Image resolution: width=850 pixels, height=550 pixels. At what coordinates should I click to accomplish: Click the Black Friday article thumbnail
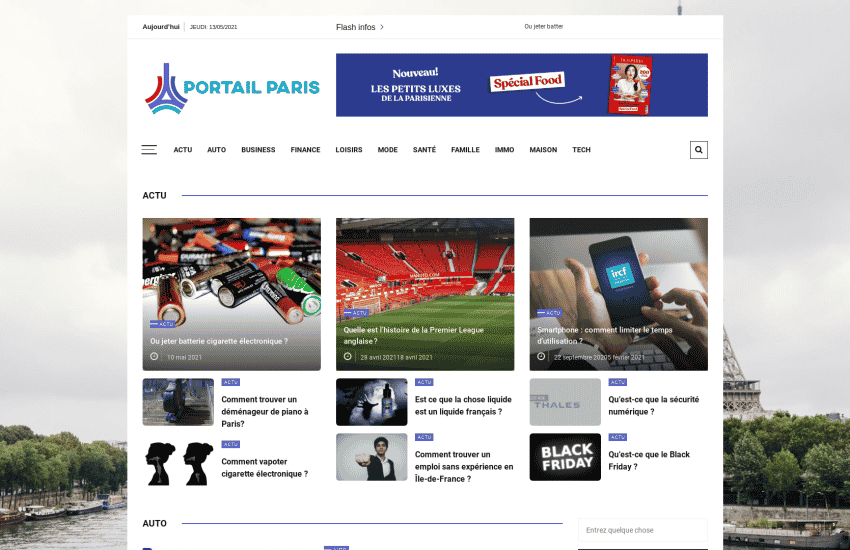coord(565,457)
